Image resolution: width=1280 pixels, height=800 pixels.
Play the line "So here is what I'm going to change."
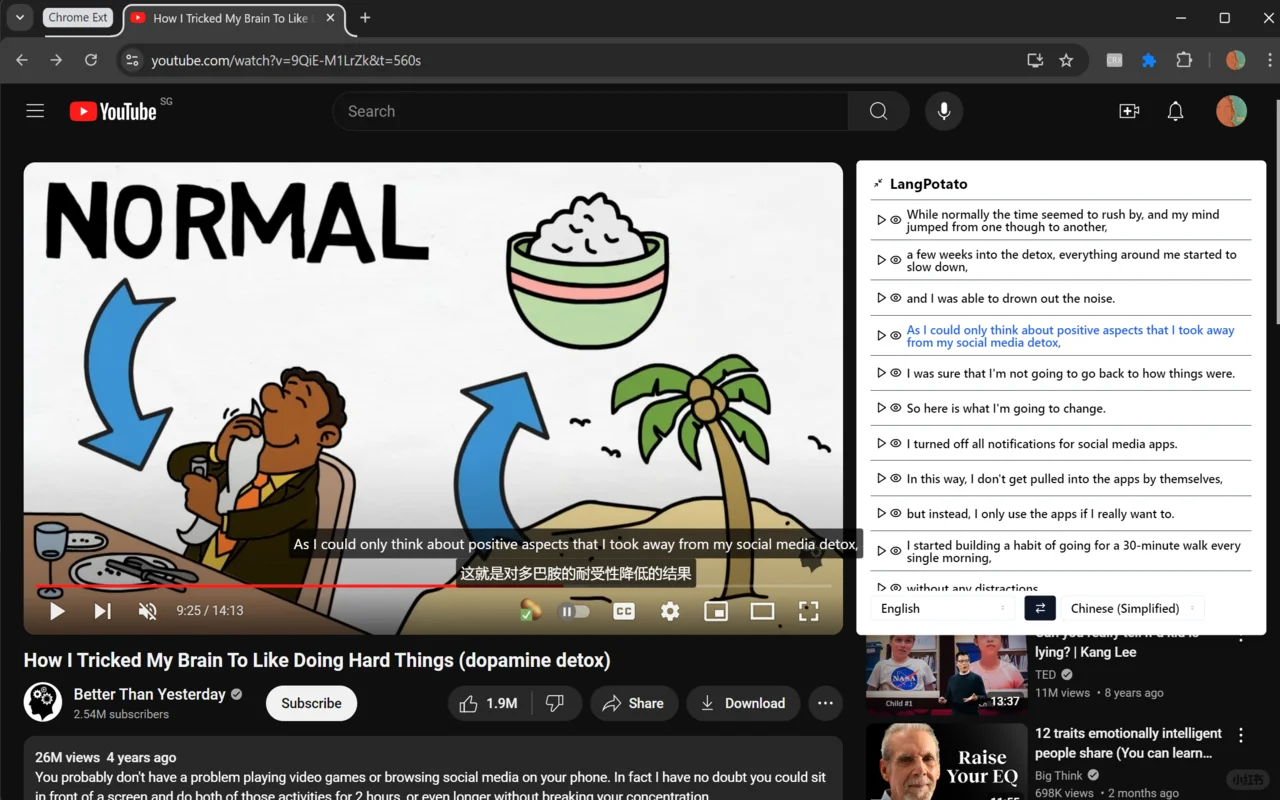tap(881, 408)
